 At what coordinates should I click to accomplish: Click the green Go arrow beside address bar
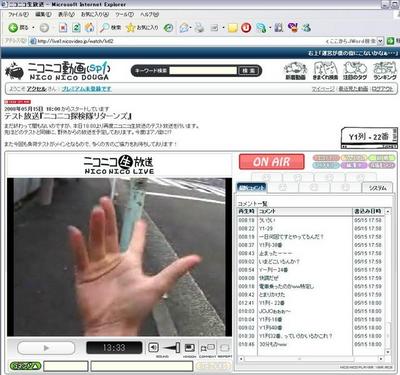(390, 41)
